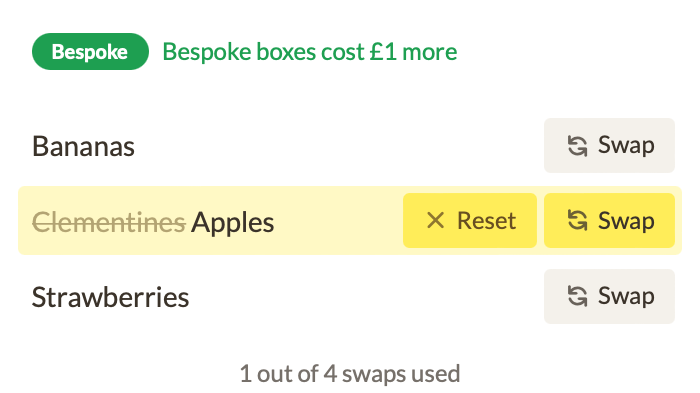700x393 pixels.
Task: Click the X icon in Reset button
Action: pos(435,221)
